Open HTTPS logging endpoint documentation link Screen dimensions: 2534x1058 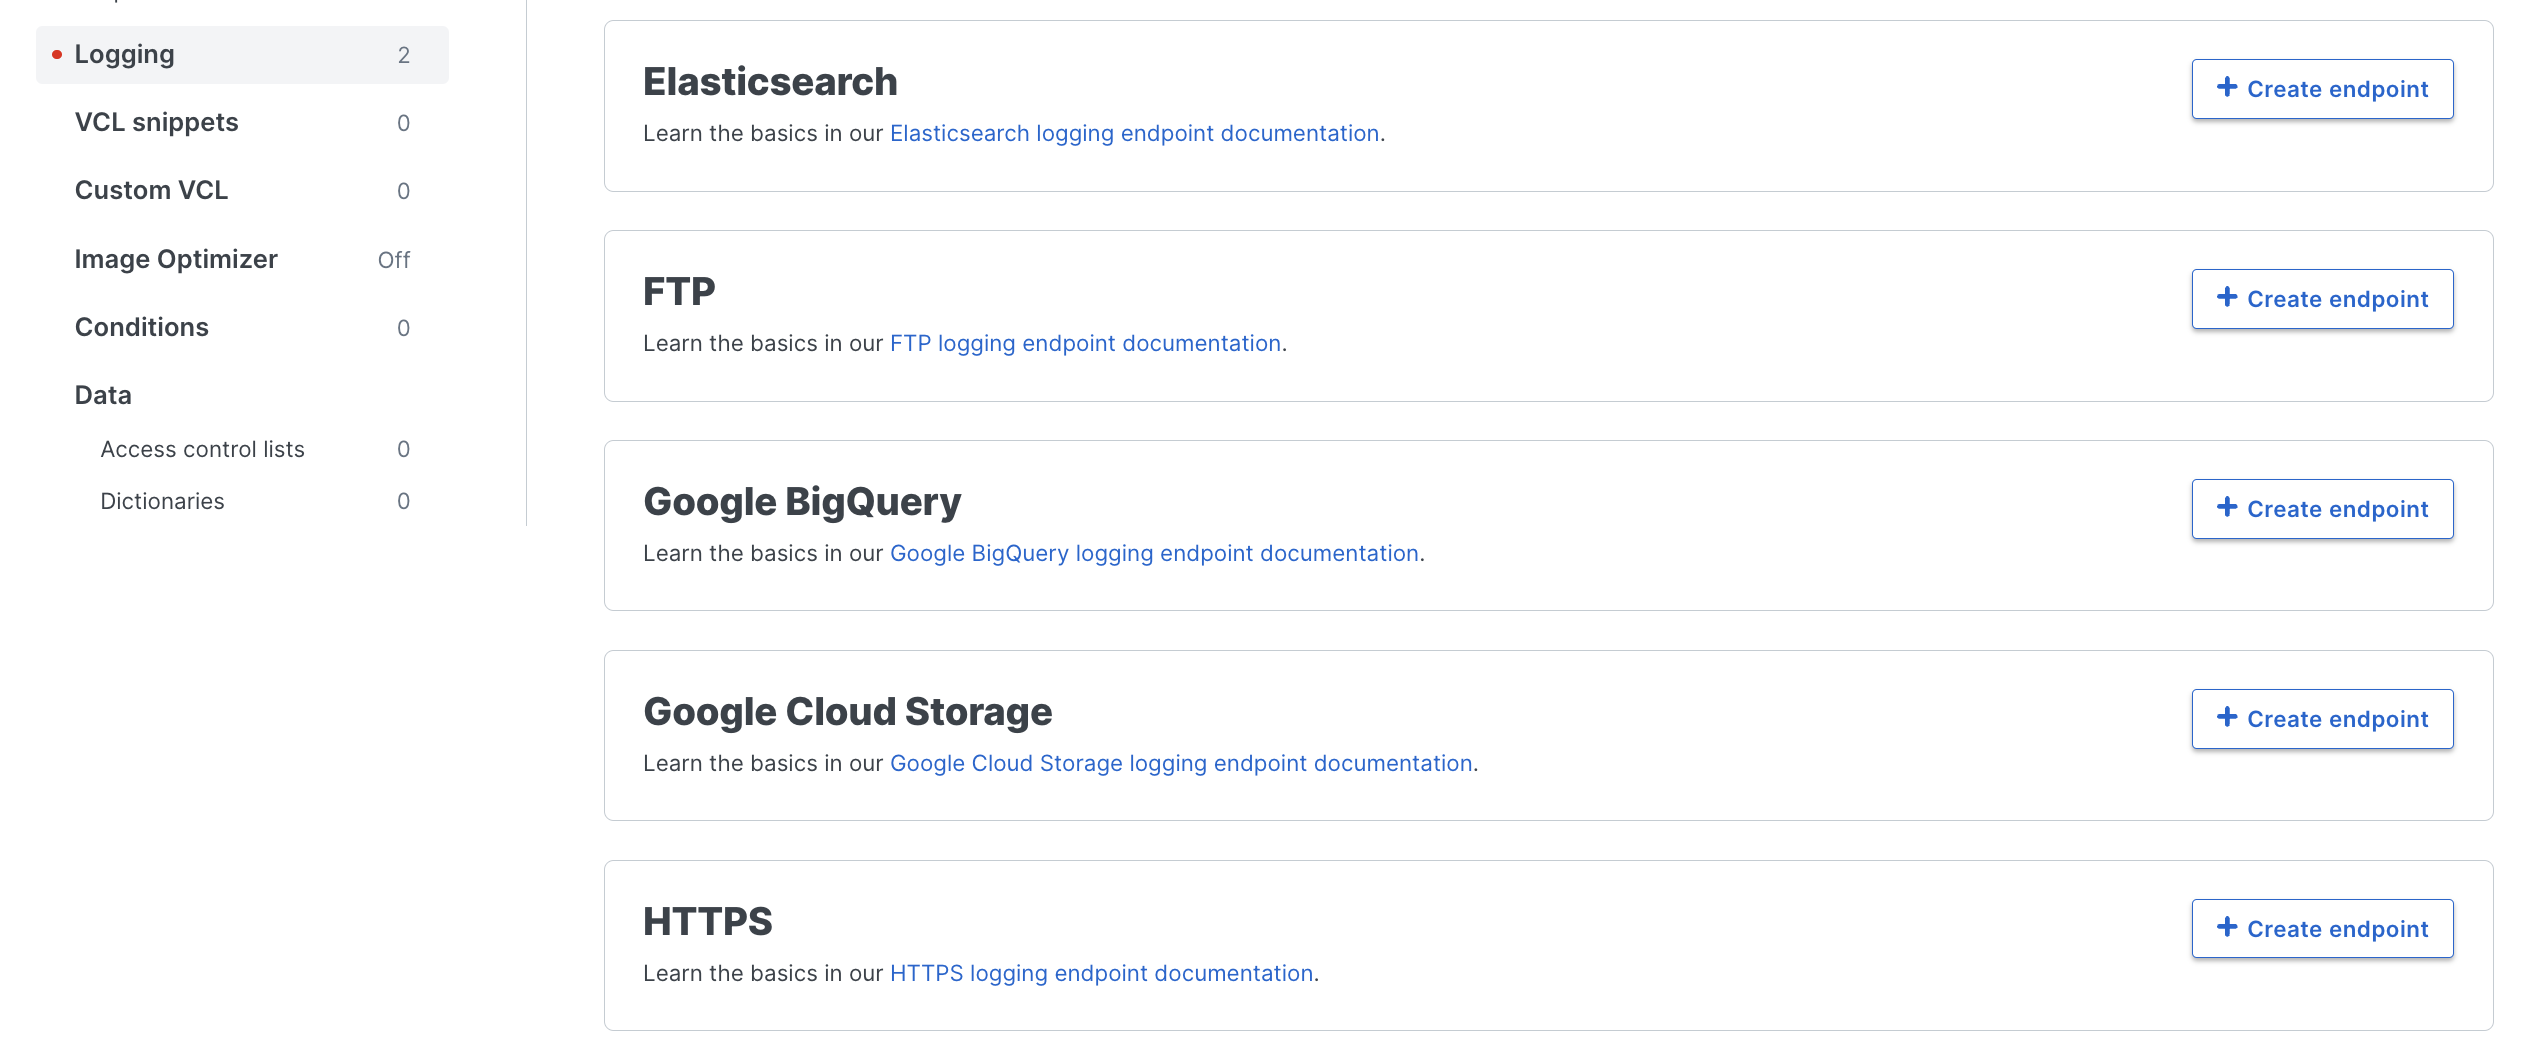pos(1101,974)
